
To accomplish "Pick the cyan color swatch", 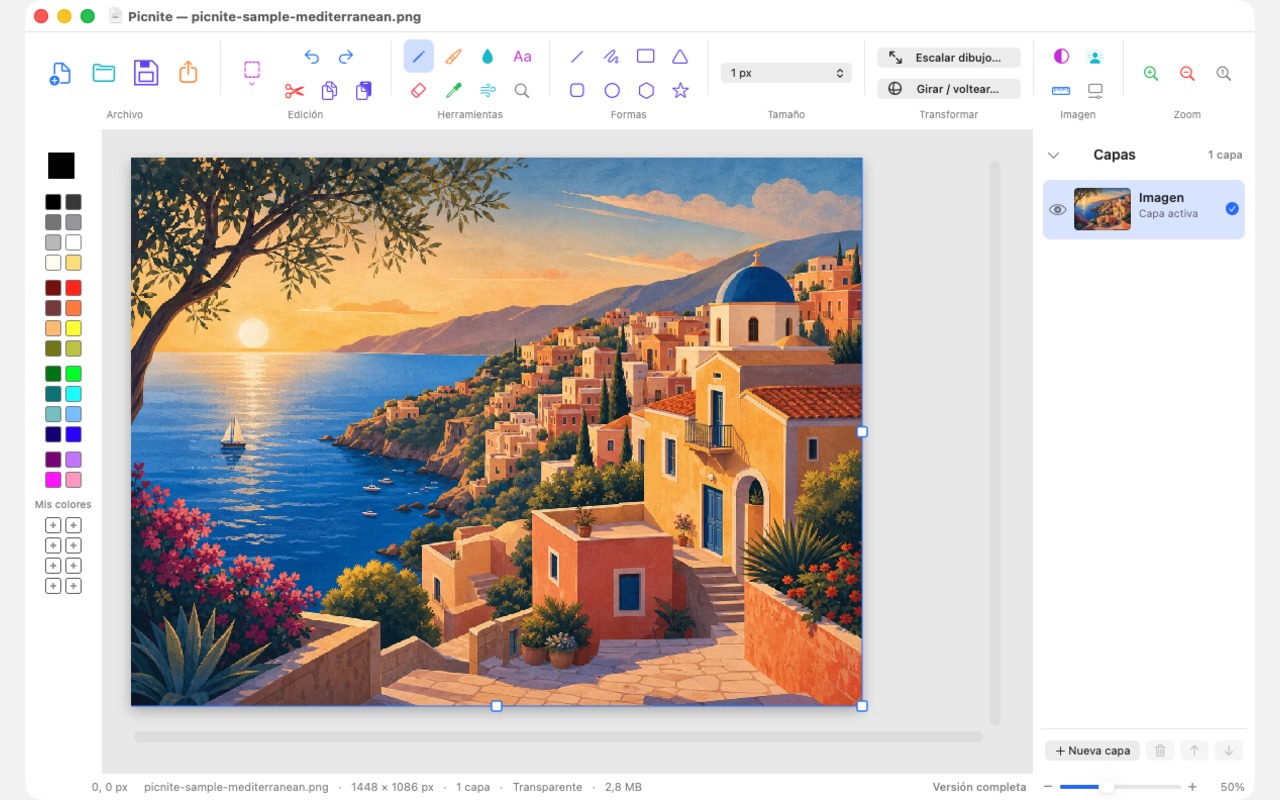I will tap(73, 394).
